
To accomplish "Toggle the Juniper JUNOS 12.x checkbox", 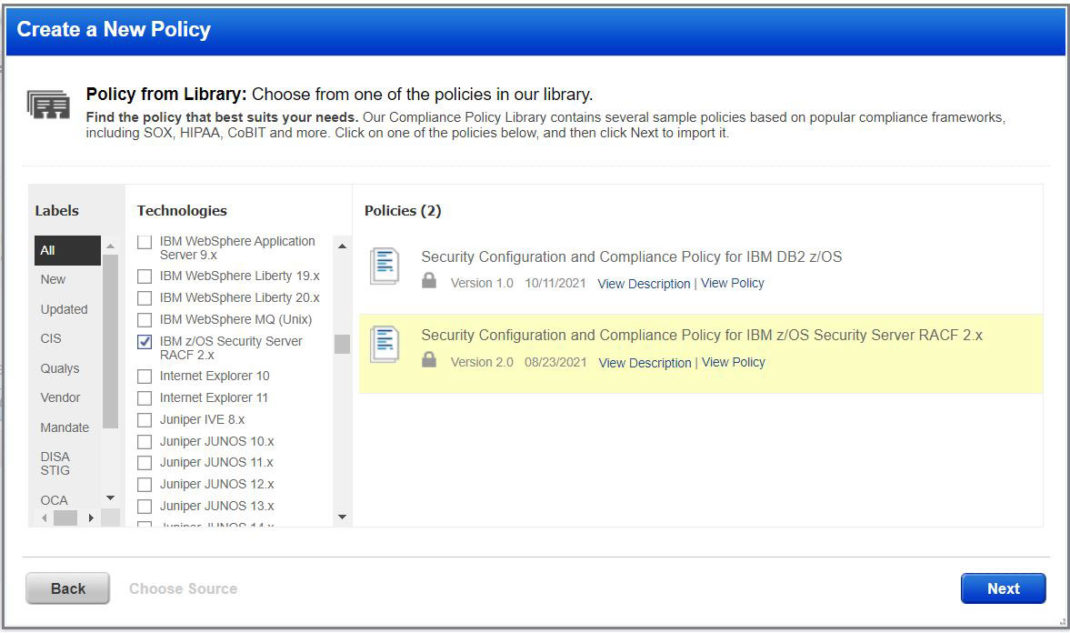I will coord(144,485).
